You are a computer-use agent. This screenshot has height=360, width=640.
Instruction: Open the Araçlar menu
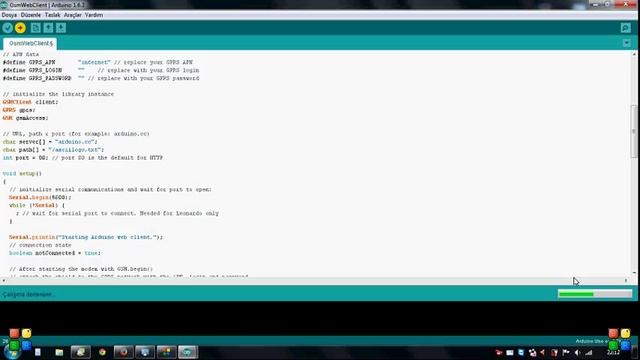click(x=73, y=15)
